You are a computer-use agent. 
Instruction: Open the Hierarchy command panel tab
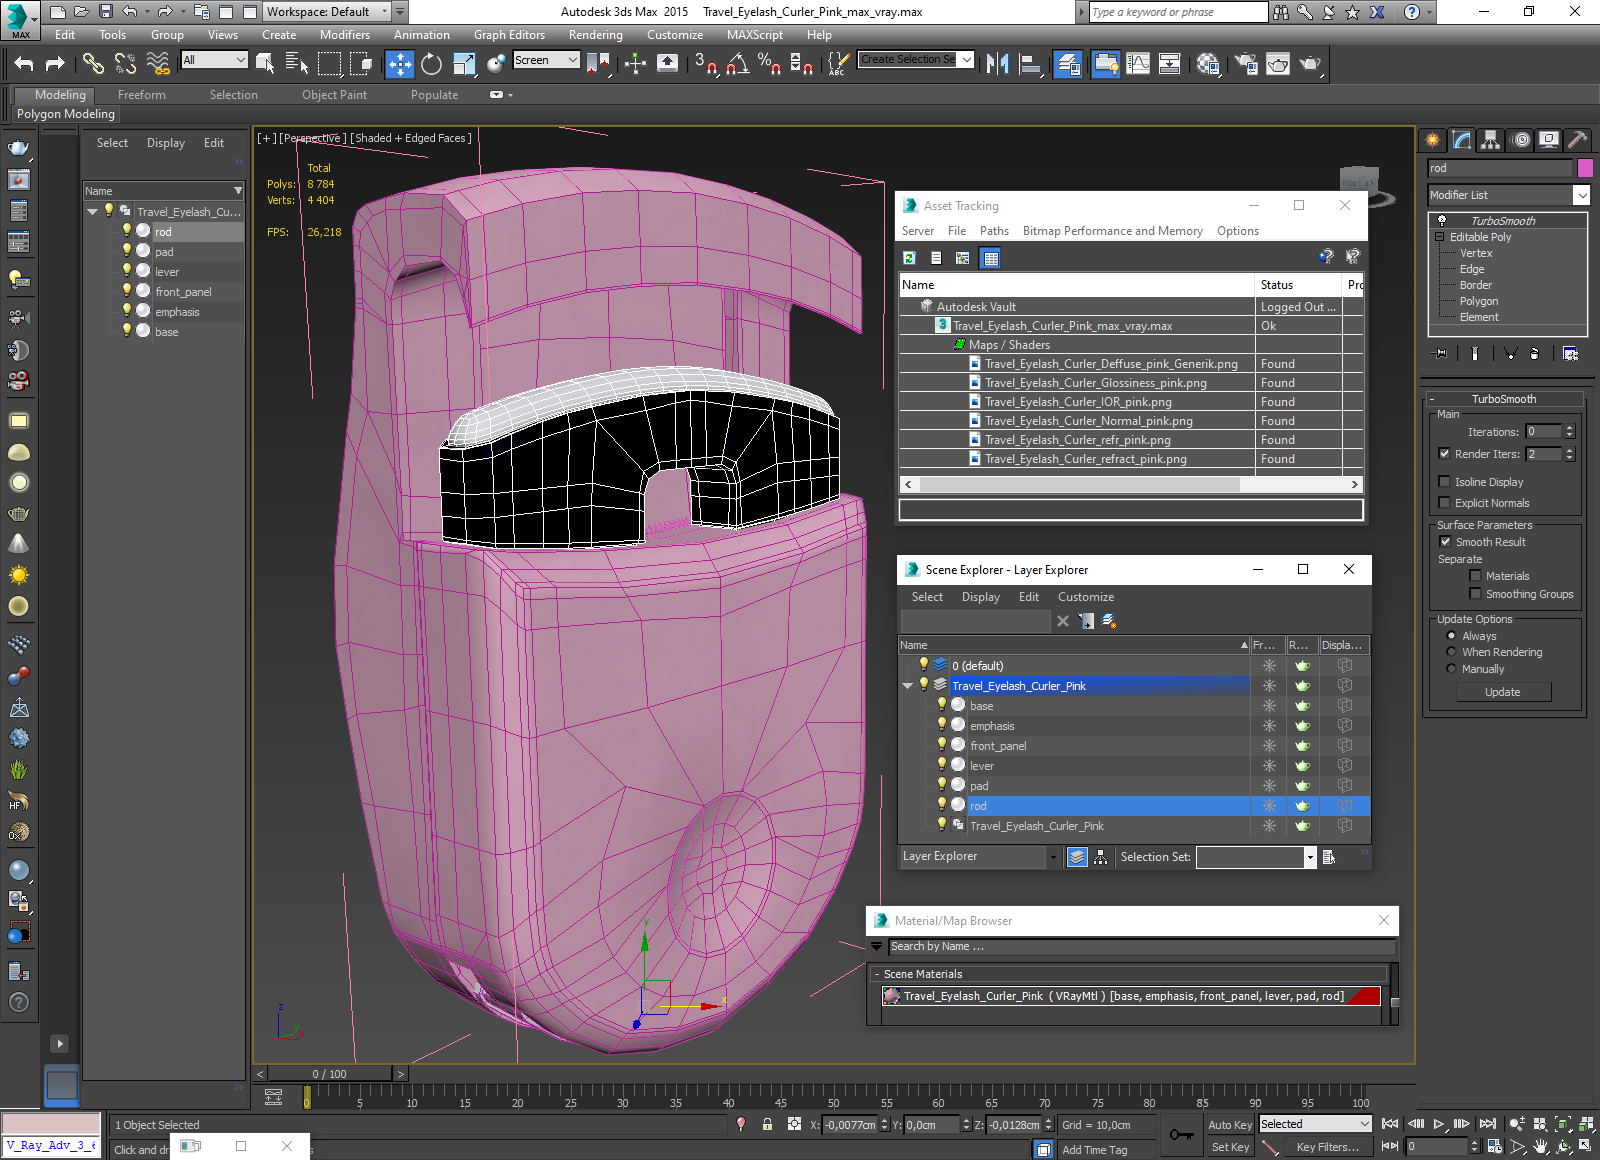coord(1491,140)
